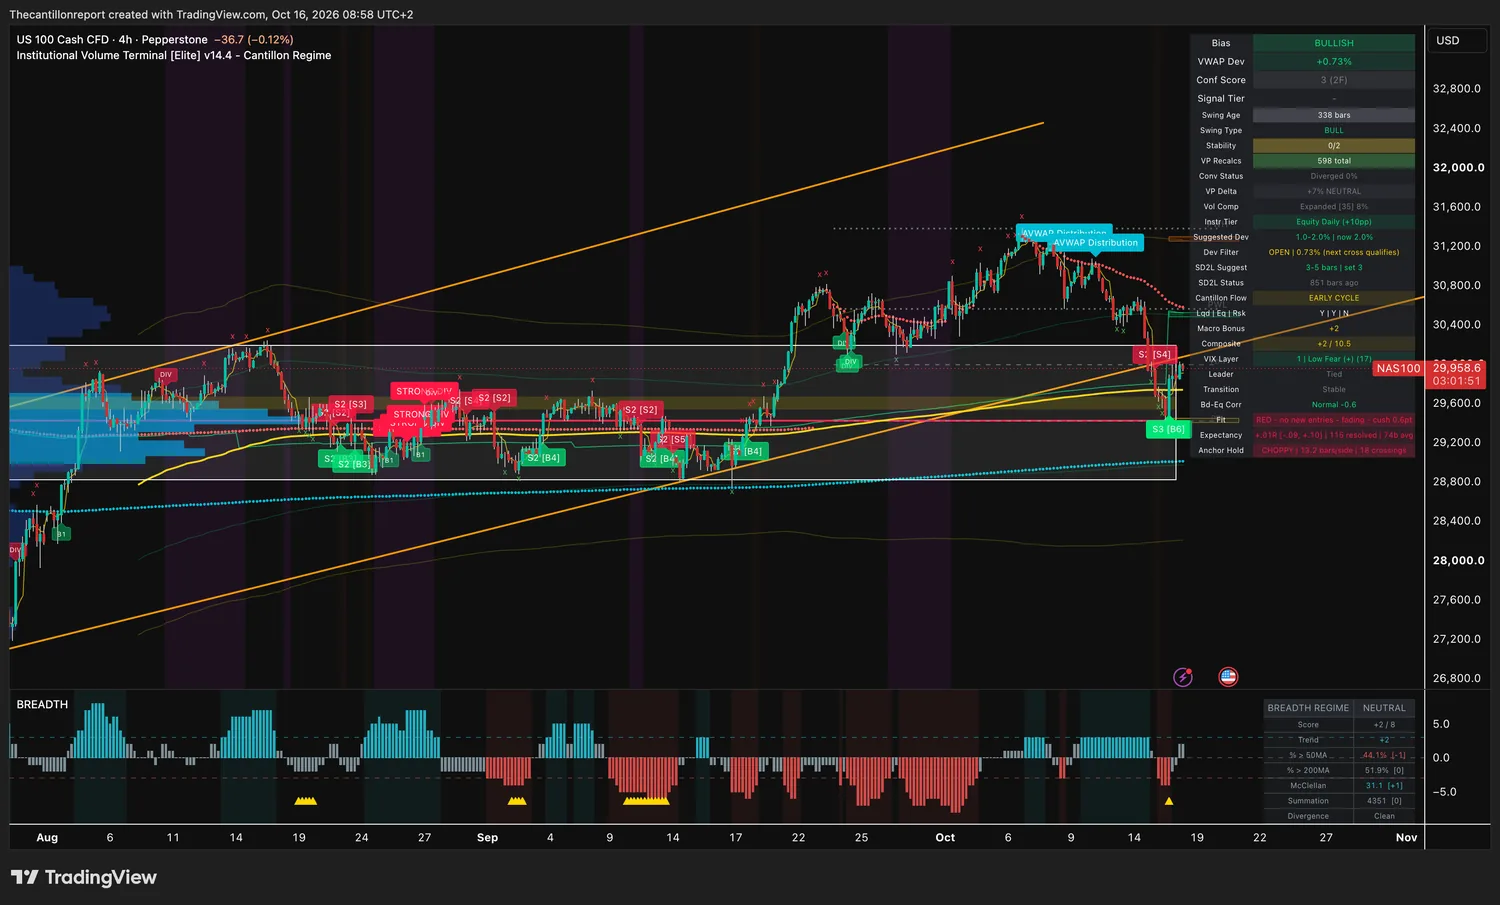Click the Institutional Volume Terminal indicator title
Image resolution: width=1500 pixels, height=905 pixels.
[174, 55]
